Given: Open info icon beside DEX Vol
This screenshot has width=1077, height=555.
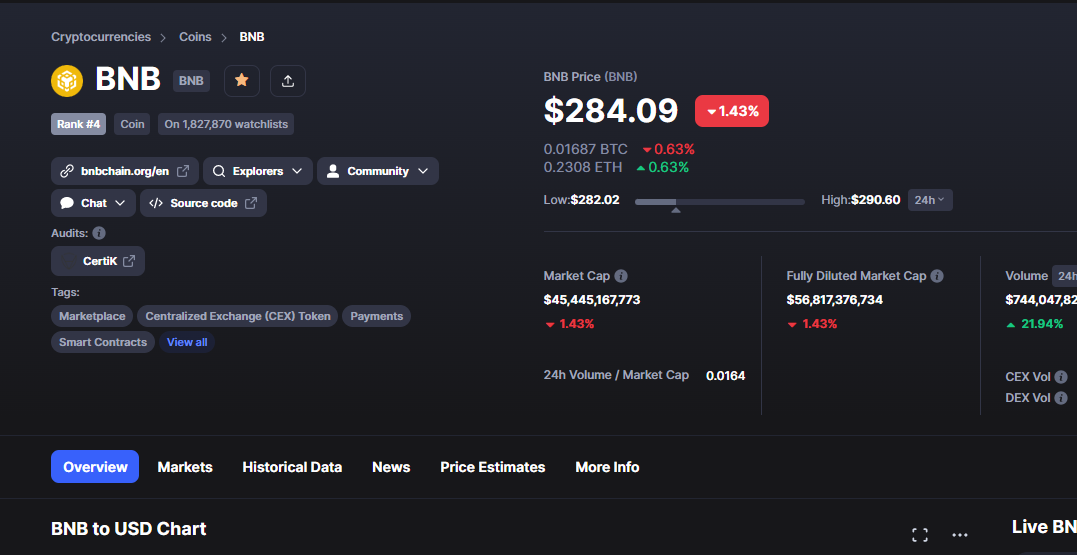Looking at the screenshot, I should click(1061, 398).
